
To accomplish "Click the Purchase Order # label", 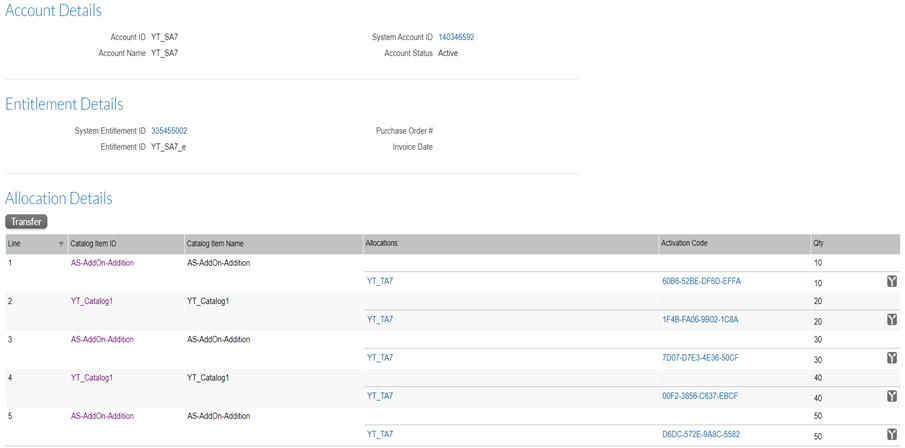I will pyautogui.click(x=405, y=131).
